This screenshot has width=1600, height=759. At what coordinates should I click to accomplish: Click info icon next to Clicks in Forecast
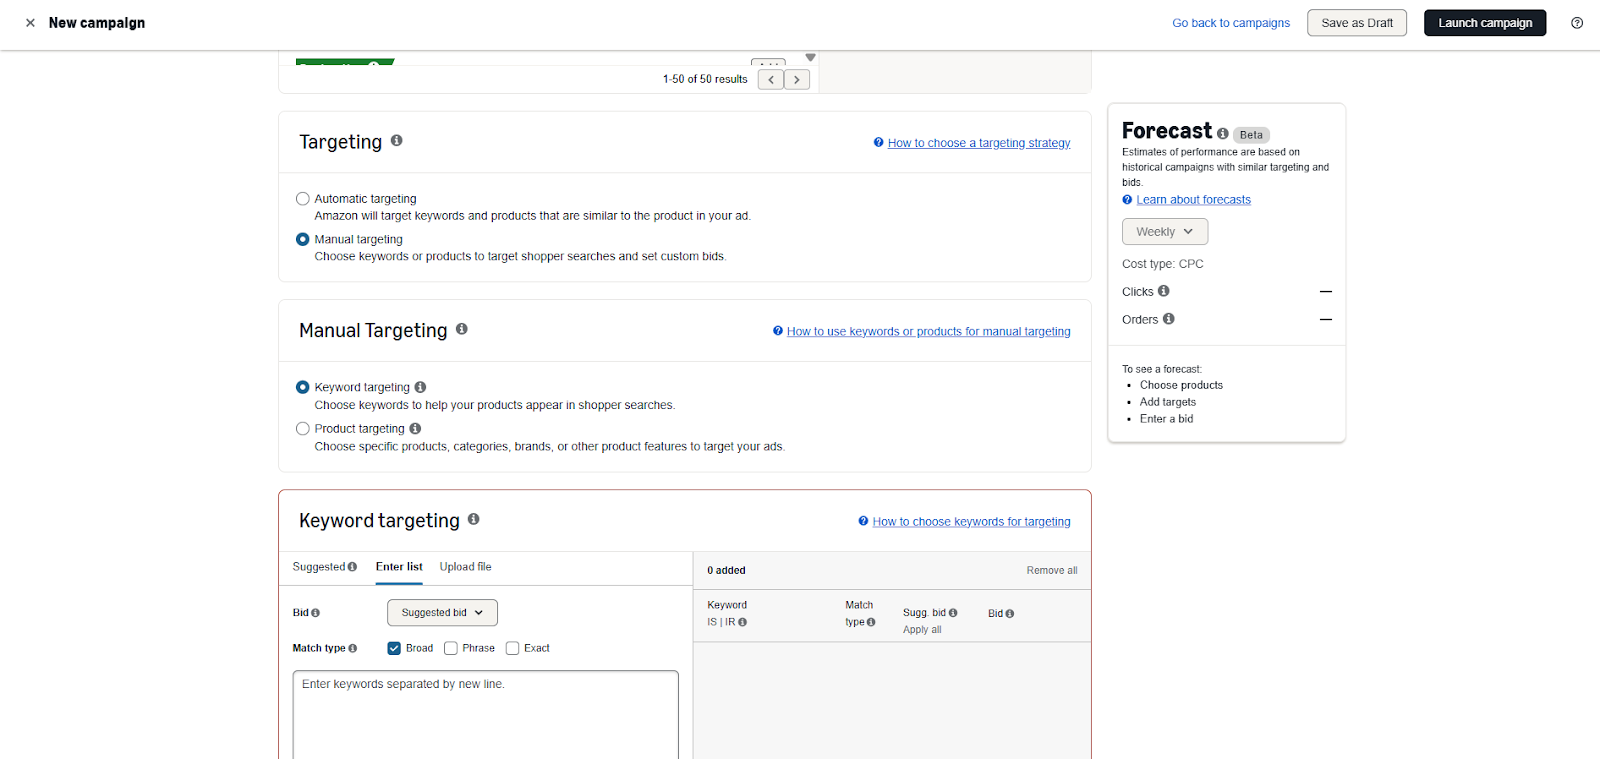tap(1164, 291)
